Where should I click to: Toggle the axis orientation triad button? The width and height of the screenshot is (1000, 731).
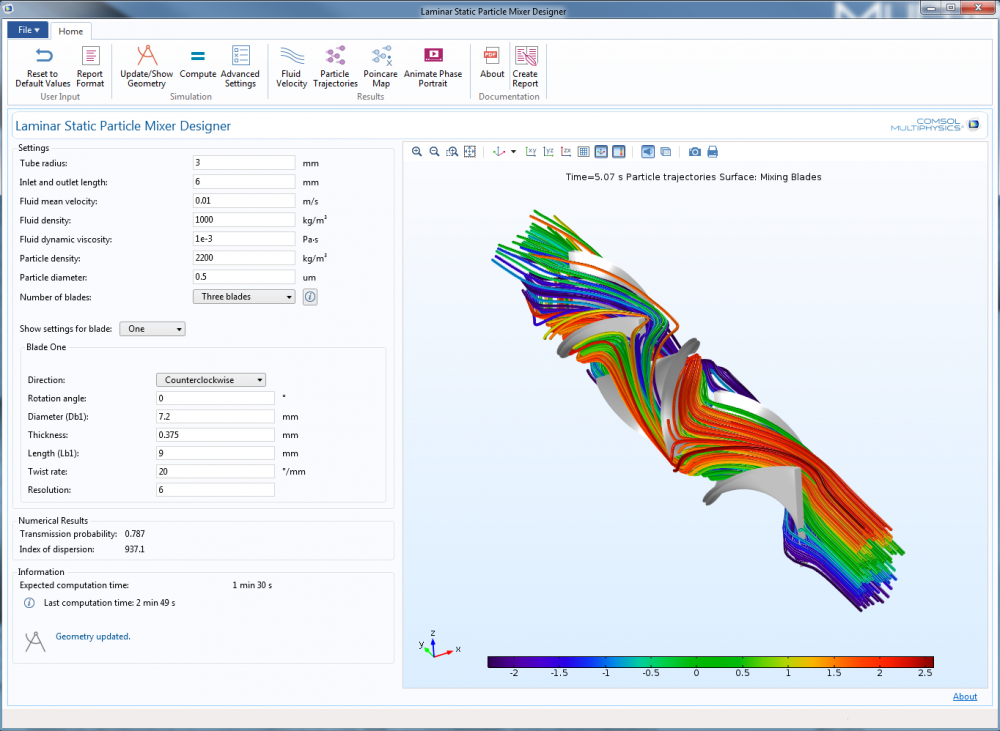(601, 152)
